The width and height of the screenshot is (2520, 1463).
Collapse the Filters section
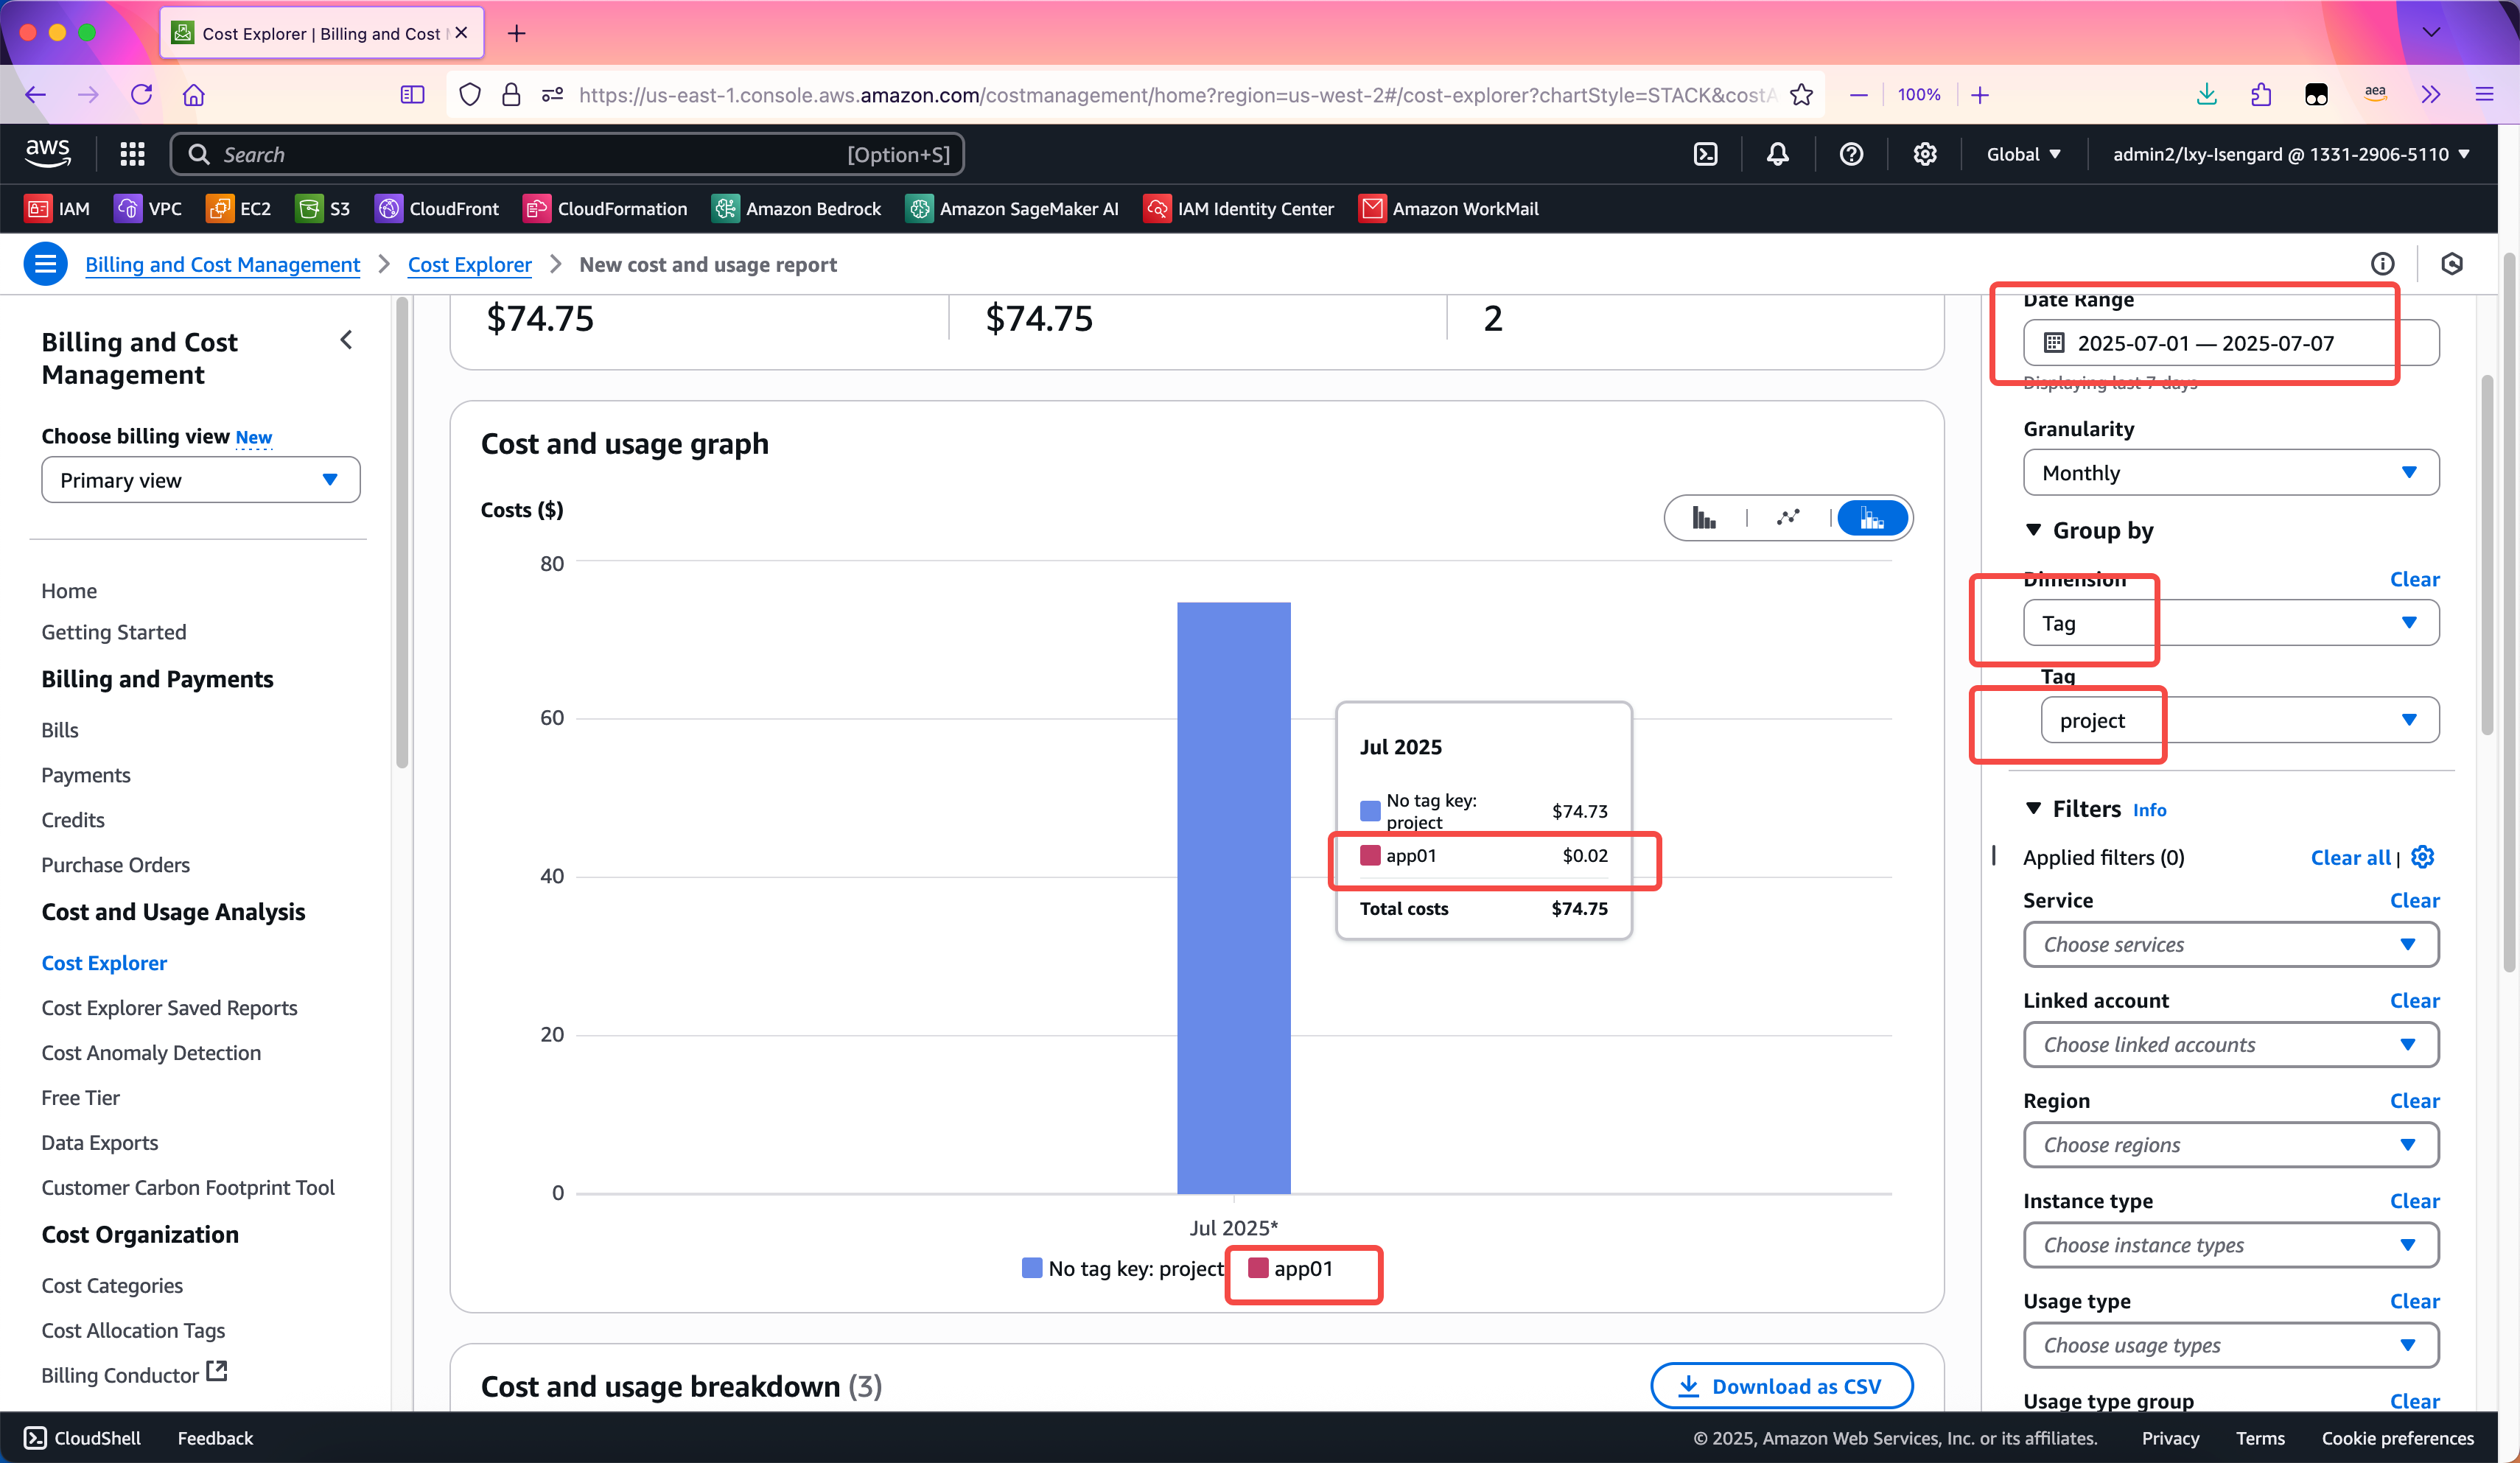click(x=2033, y=808)
